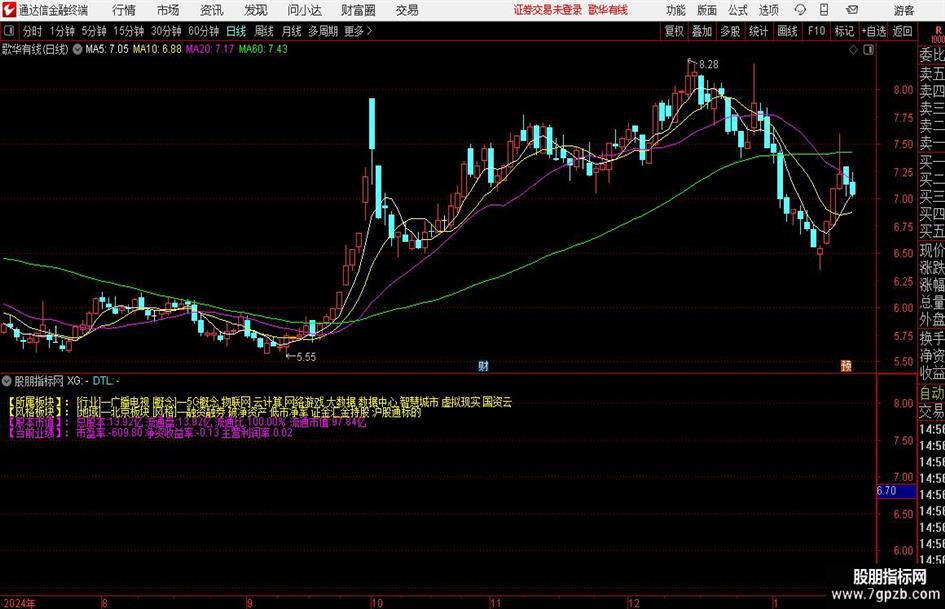Open the F10 company info button

click(x=817, y=31)
